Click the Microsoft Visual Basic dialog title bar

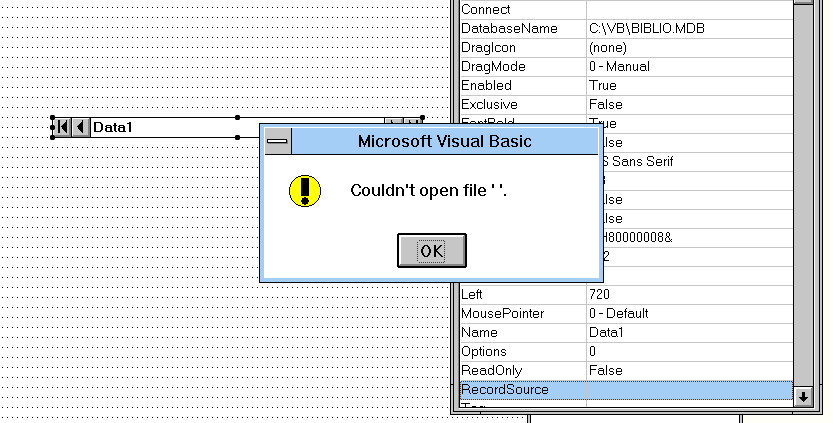[445, 141]
